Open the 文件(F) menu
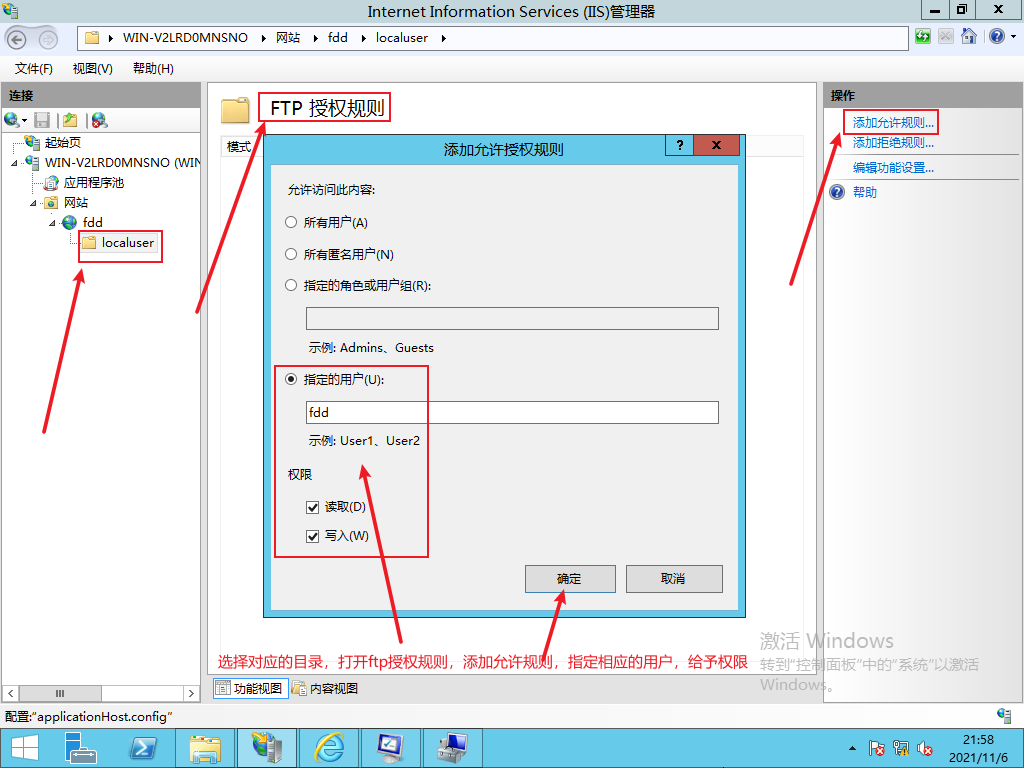 tap(33, 69)
